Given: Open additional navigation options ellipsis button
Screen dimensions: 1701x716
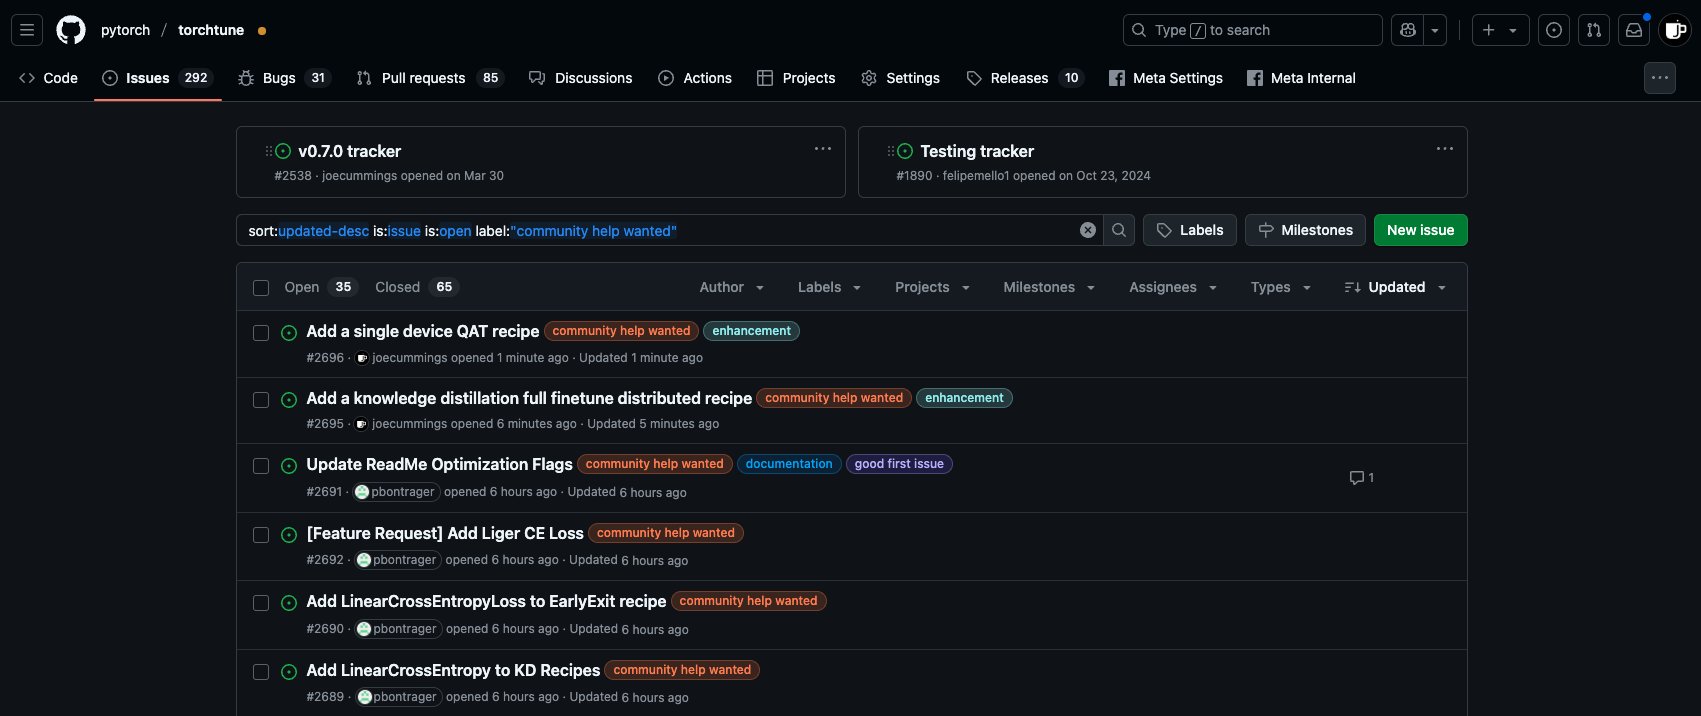Looking at the screenshot, I should (1660, 78).
